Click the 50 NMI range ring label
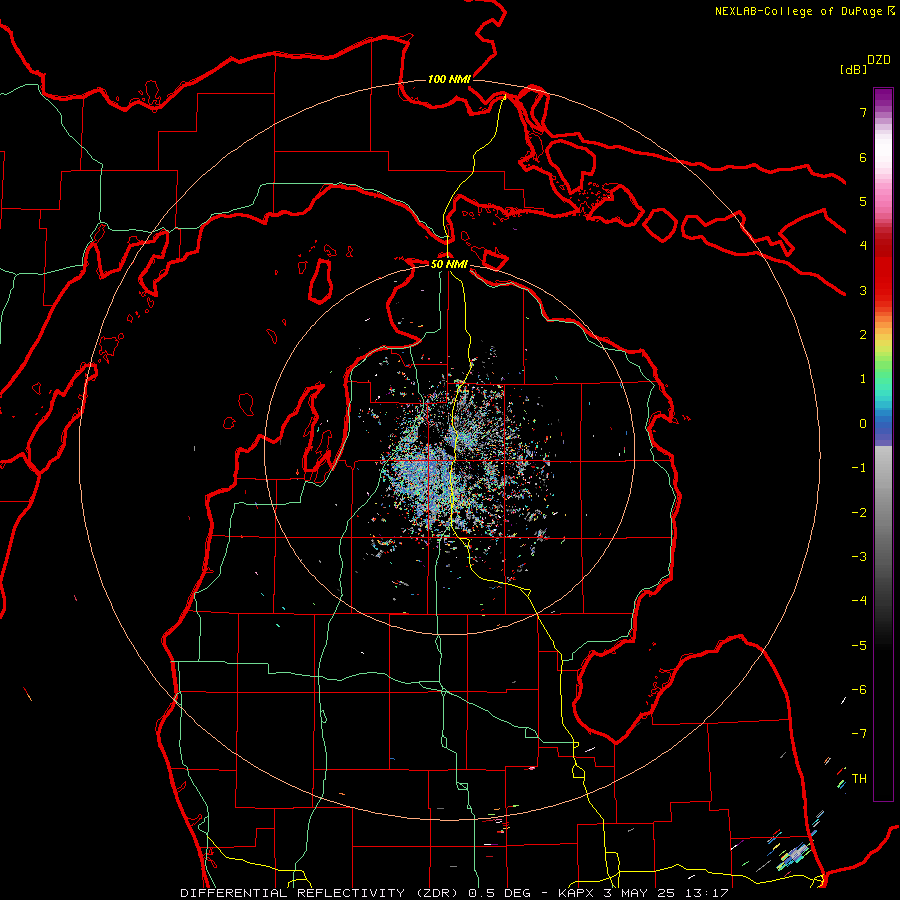Image resolution: width=900 pixels, height=900 pixels. (449, 264)
